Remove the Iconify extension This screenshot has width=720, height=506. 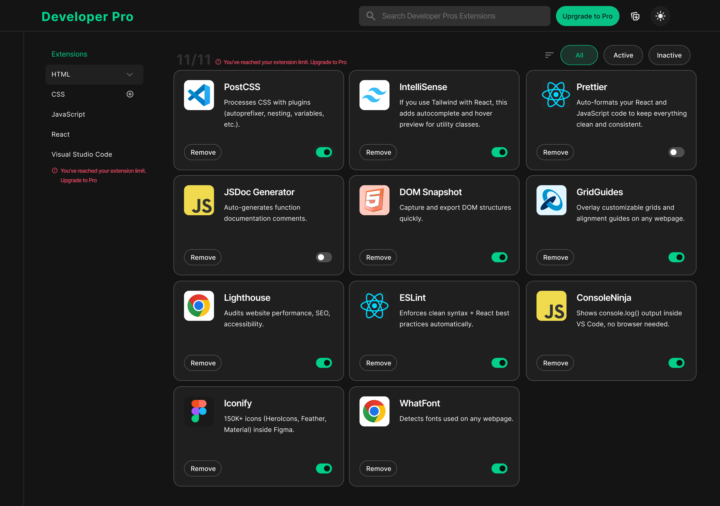click(203, 468)
